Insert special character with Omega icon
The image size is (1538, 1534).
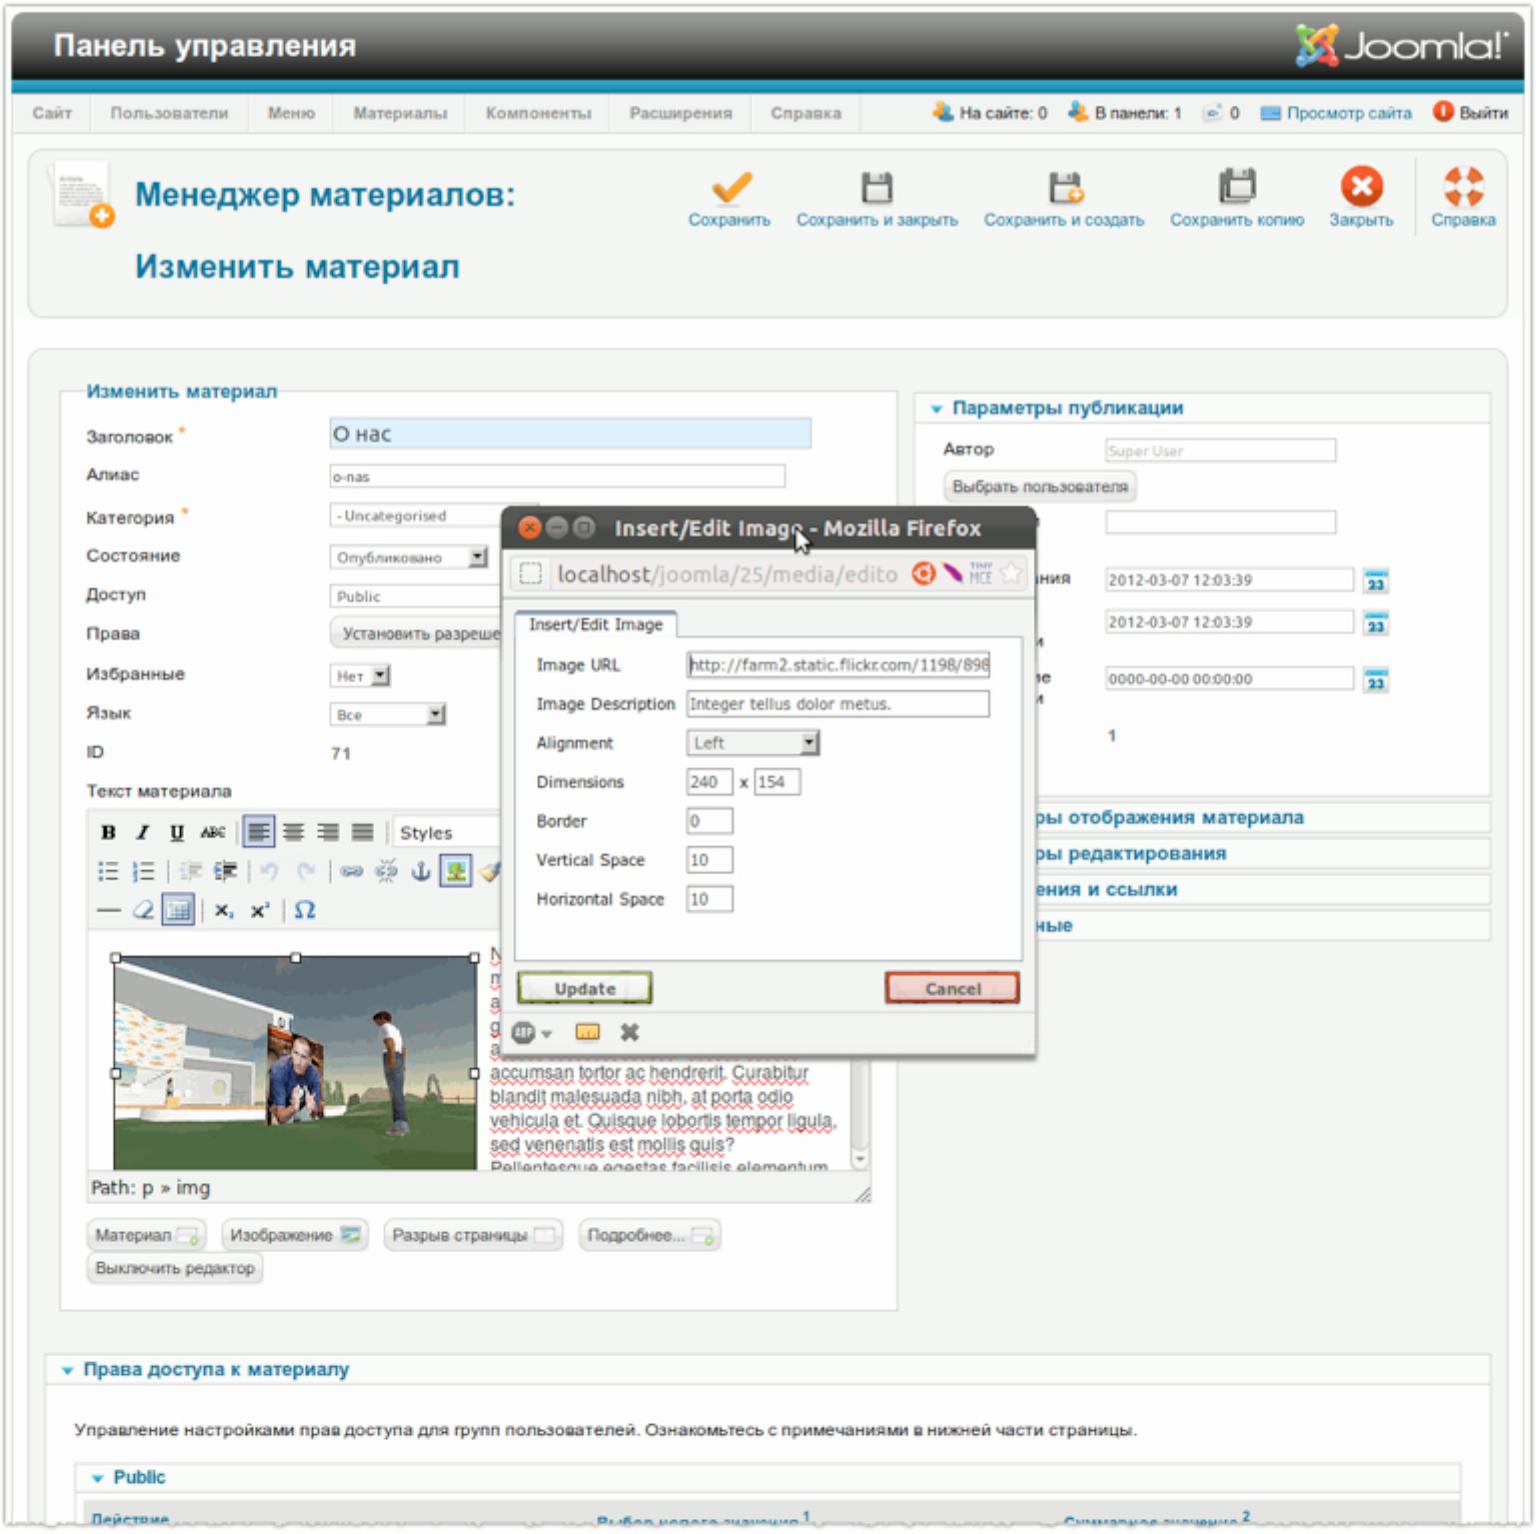[305, 910]
